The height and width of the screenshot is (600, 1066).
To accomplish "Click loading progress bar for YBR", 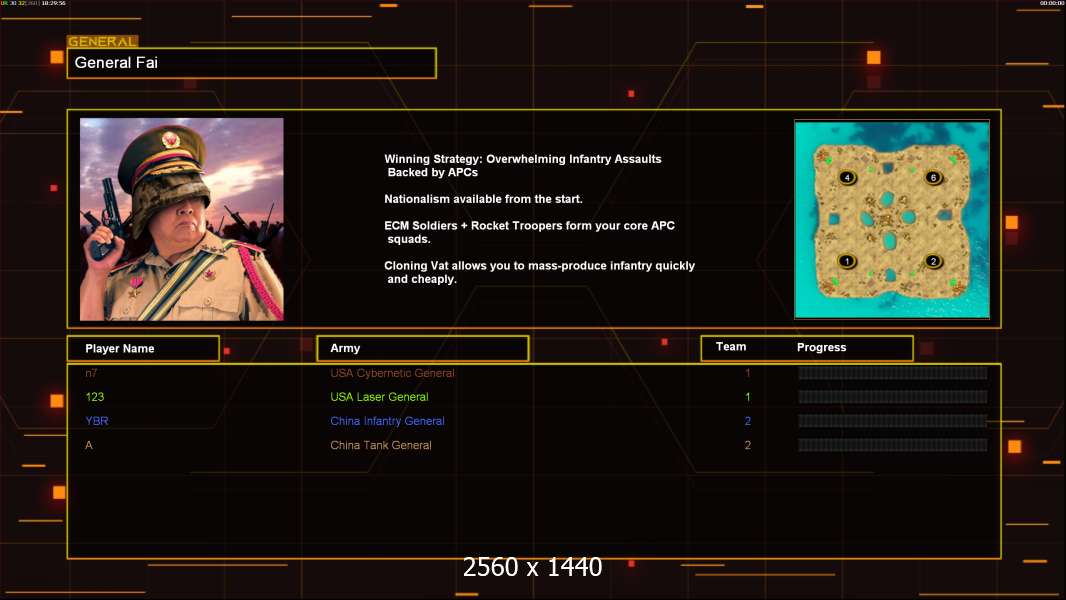I will pos(892,421).
